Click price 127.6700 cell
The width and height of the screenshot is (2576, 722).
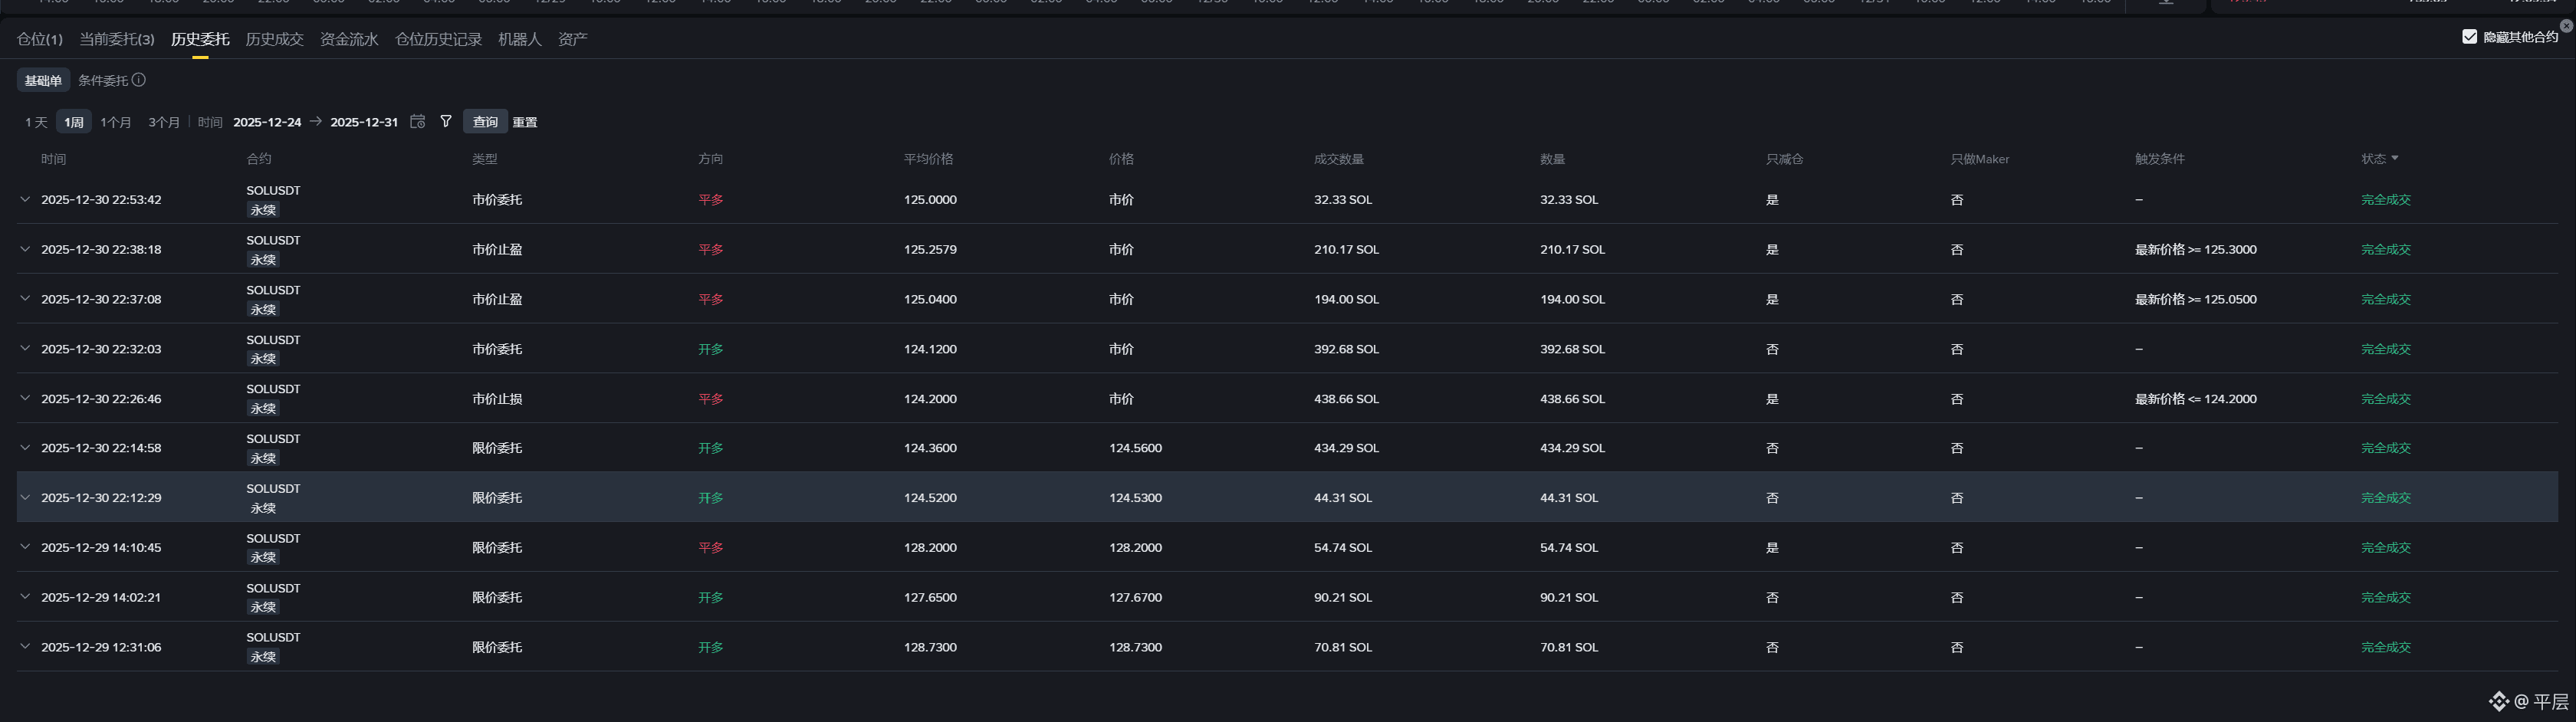[x=1135, y=597]
